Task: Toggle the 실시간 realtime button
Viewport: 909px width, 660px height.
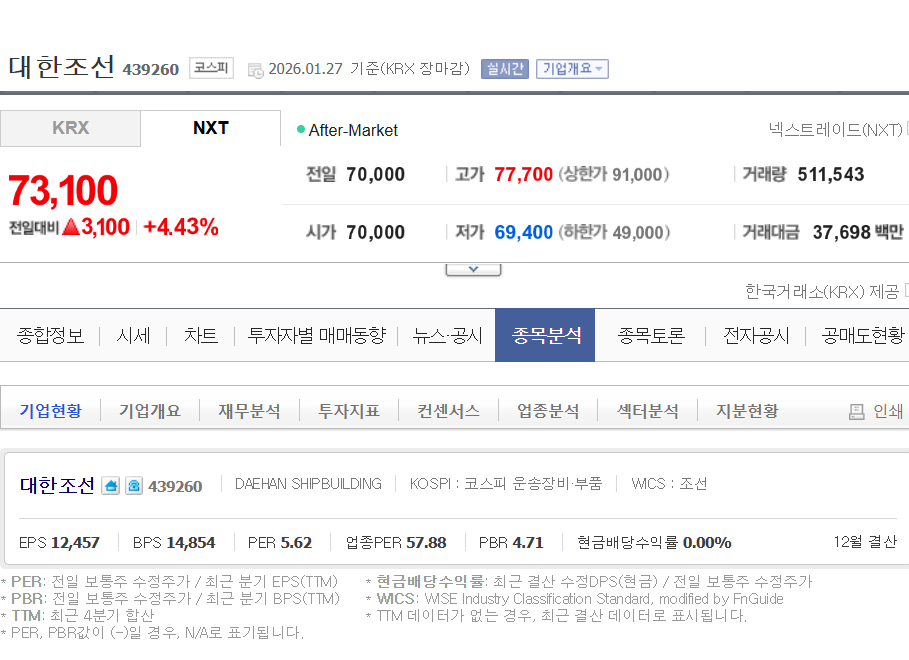Action: pyautogui.click(x=504, y=69)
